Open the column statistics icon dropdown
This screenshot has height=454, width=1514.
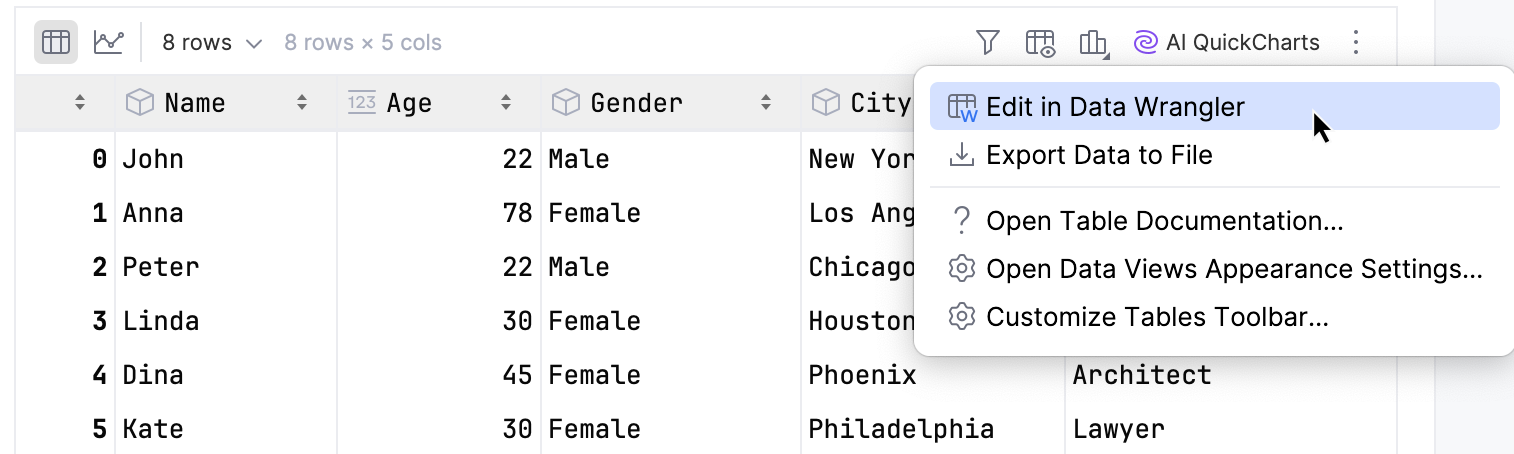point(1093,42)
